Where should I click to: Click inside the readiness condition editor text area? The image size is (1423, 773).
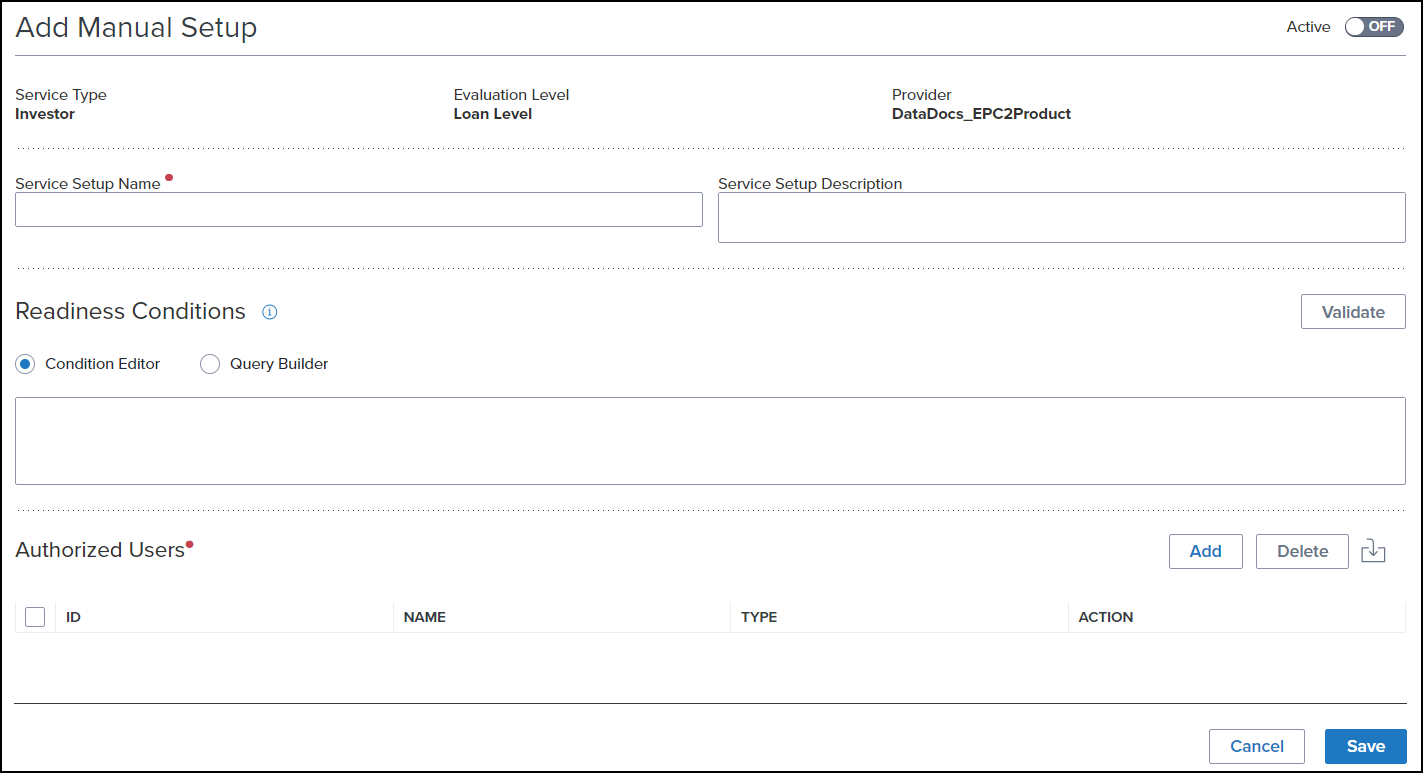click(710, 441)
